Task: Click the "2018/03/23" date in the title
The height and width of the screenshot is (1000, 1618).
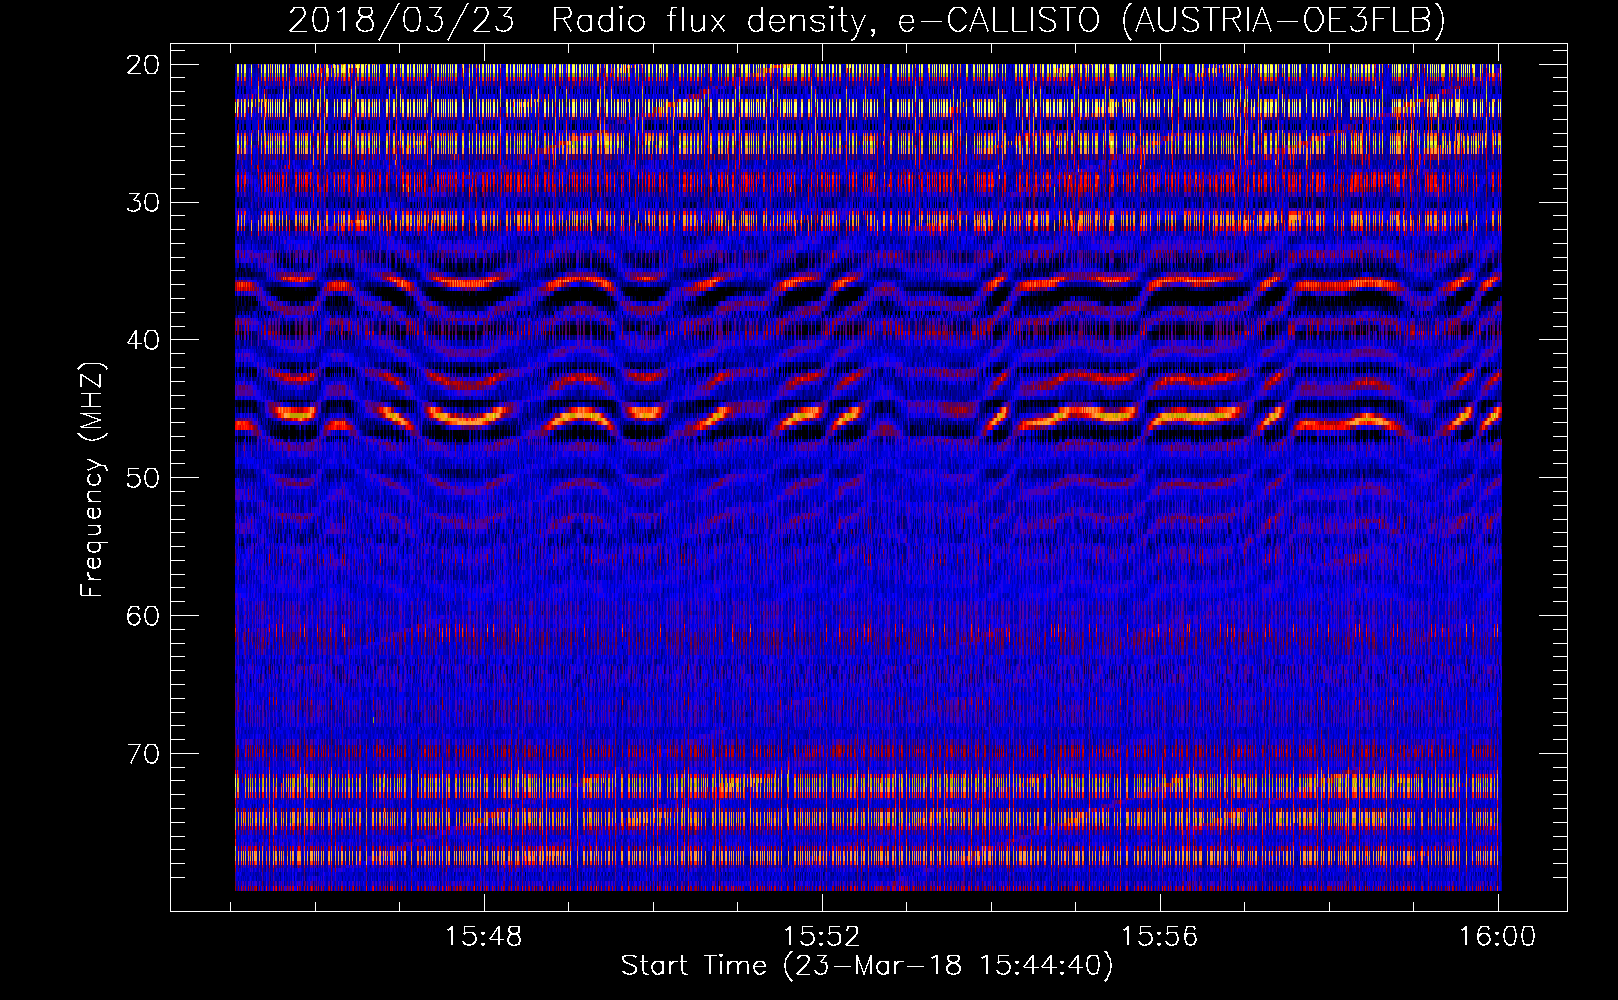Action: pyautogui.click(x=402, y=20)
